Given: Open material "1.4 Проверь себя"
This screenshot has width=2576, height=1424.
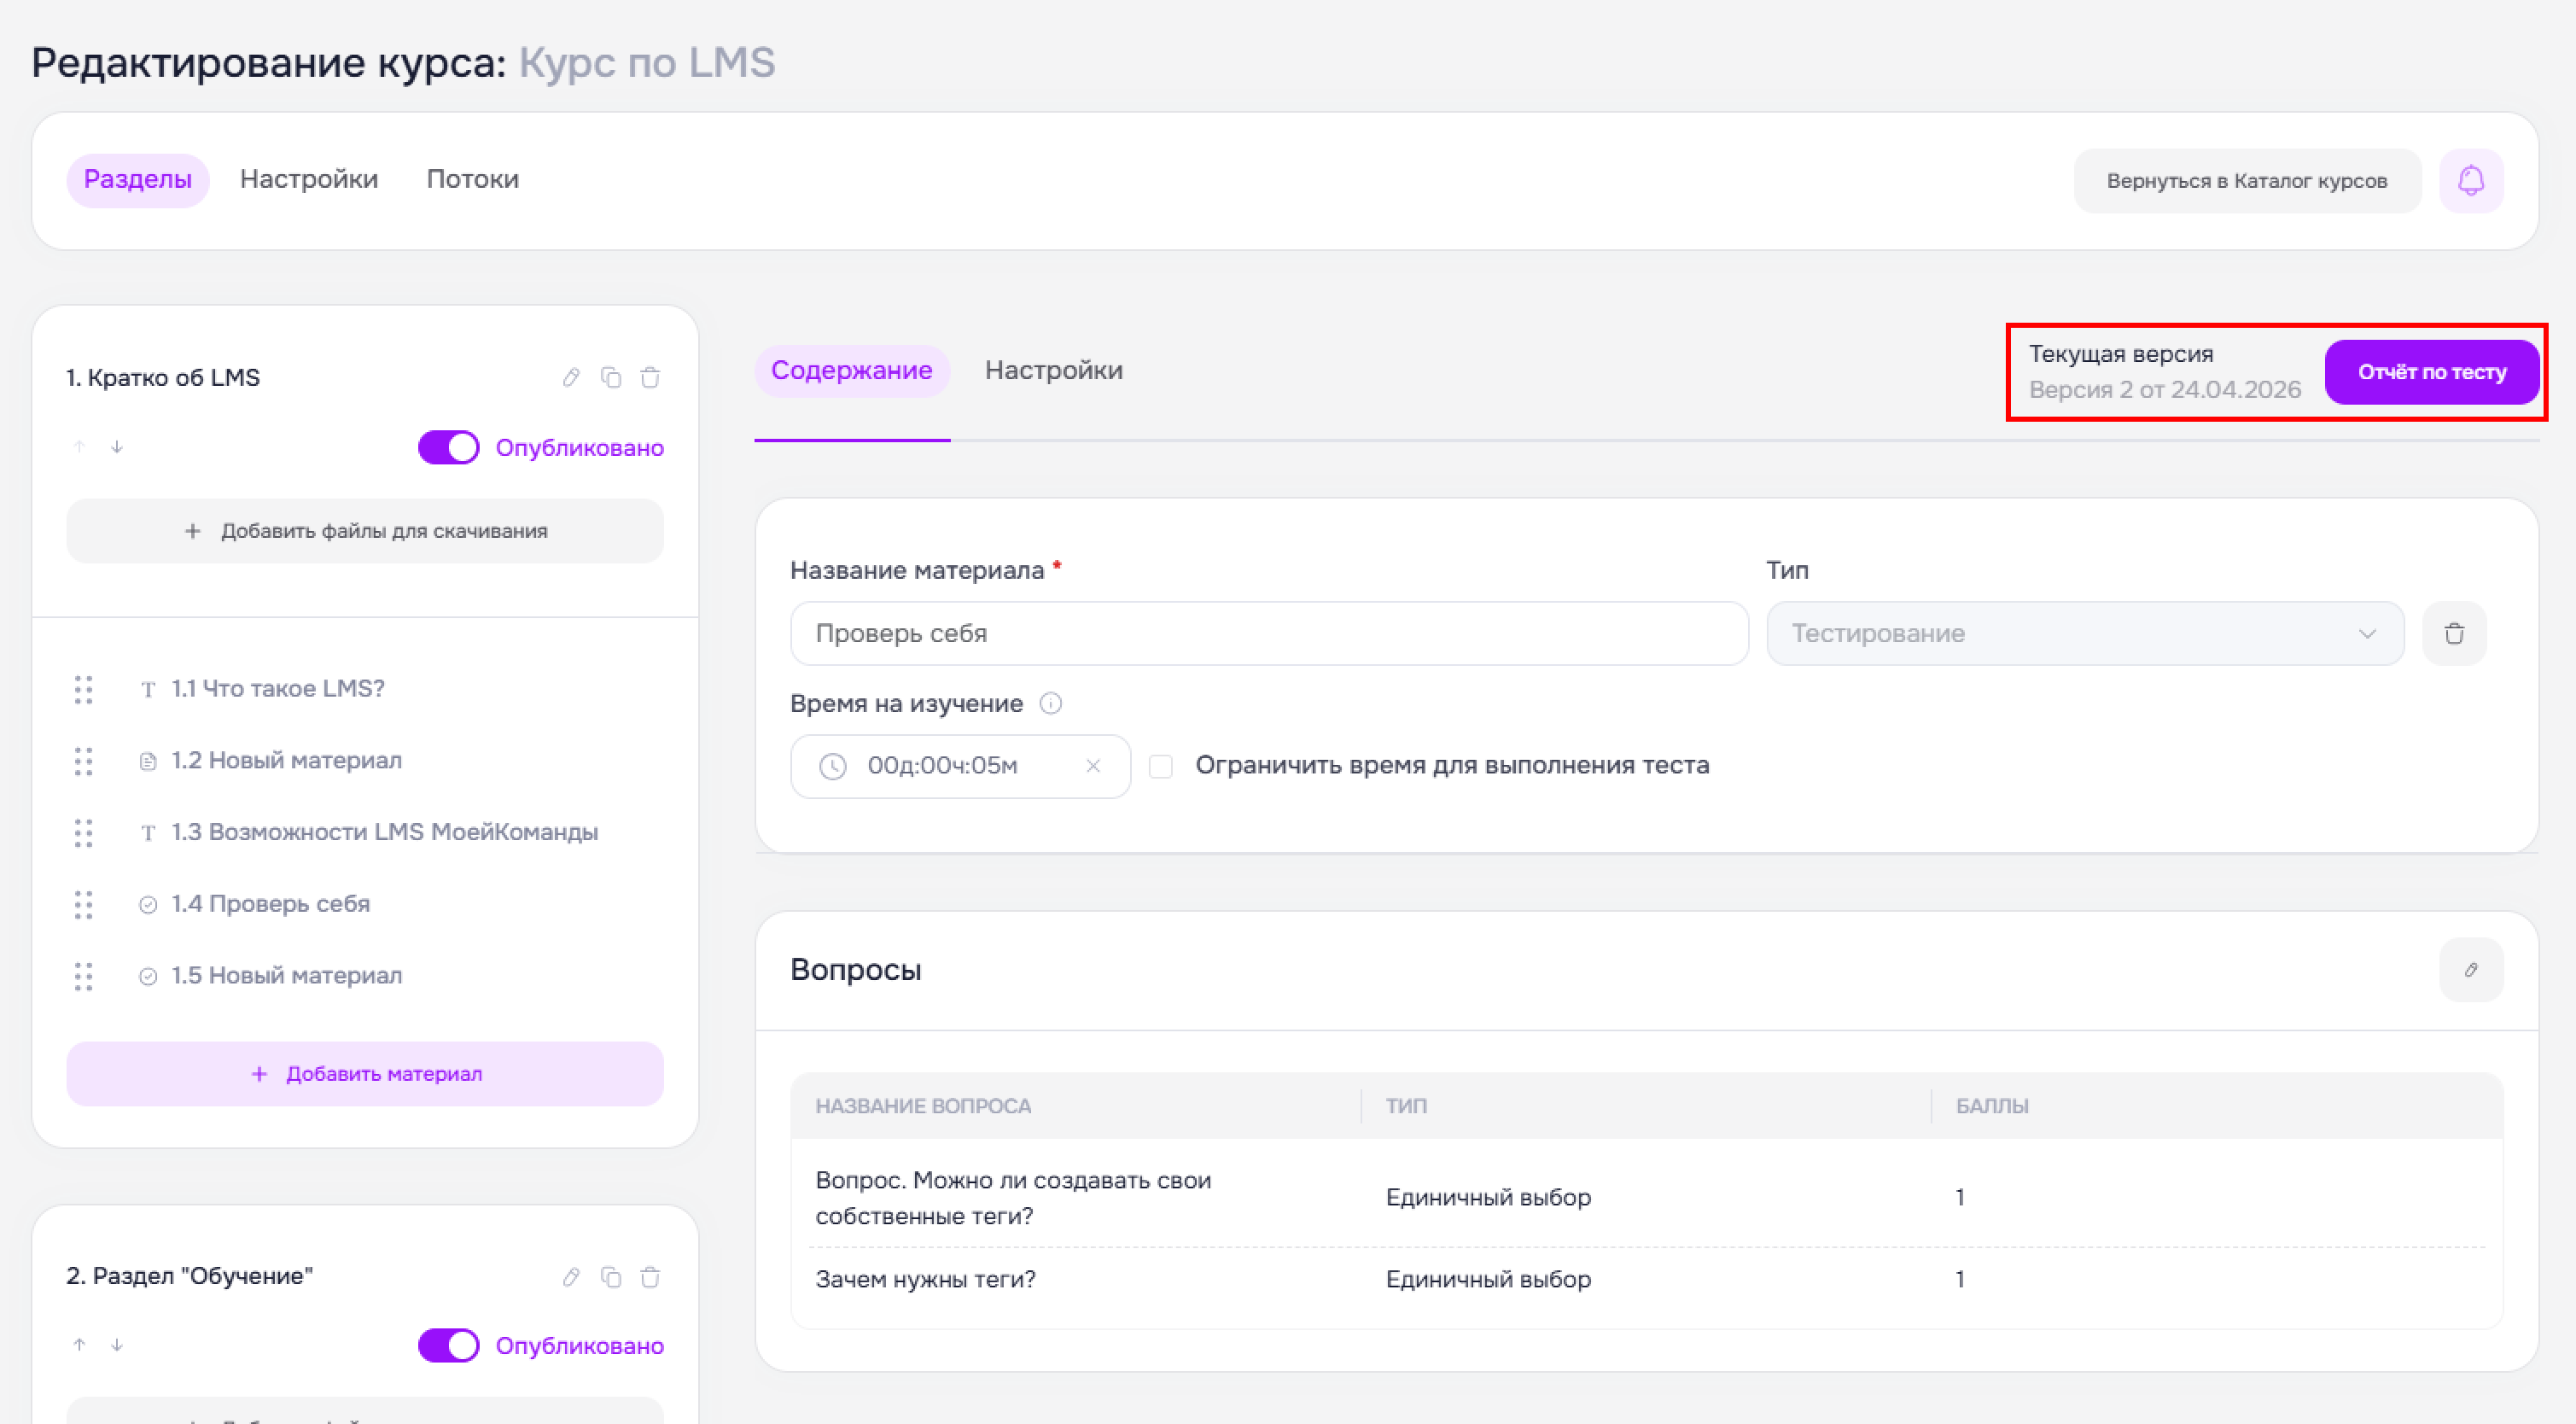Looking at the screenshot, I should (x=271, y=904).
